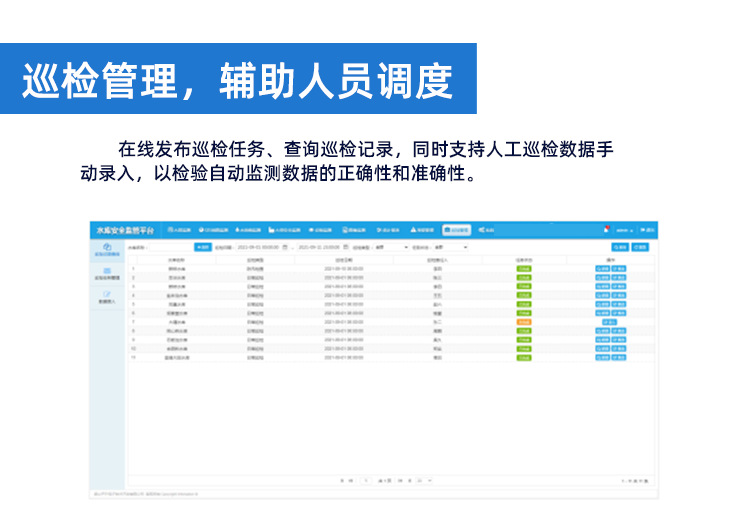The image size is (750, 529).
Task: Click the view button in row 9
Action: click(x=602, y=340)
